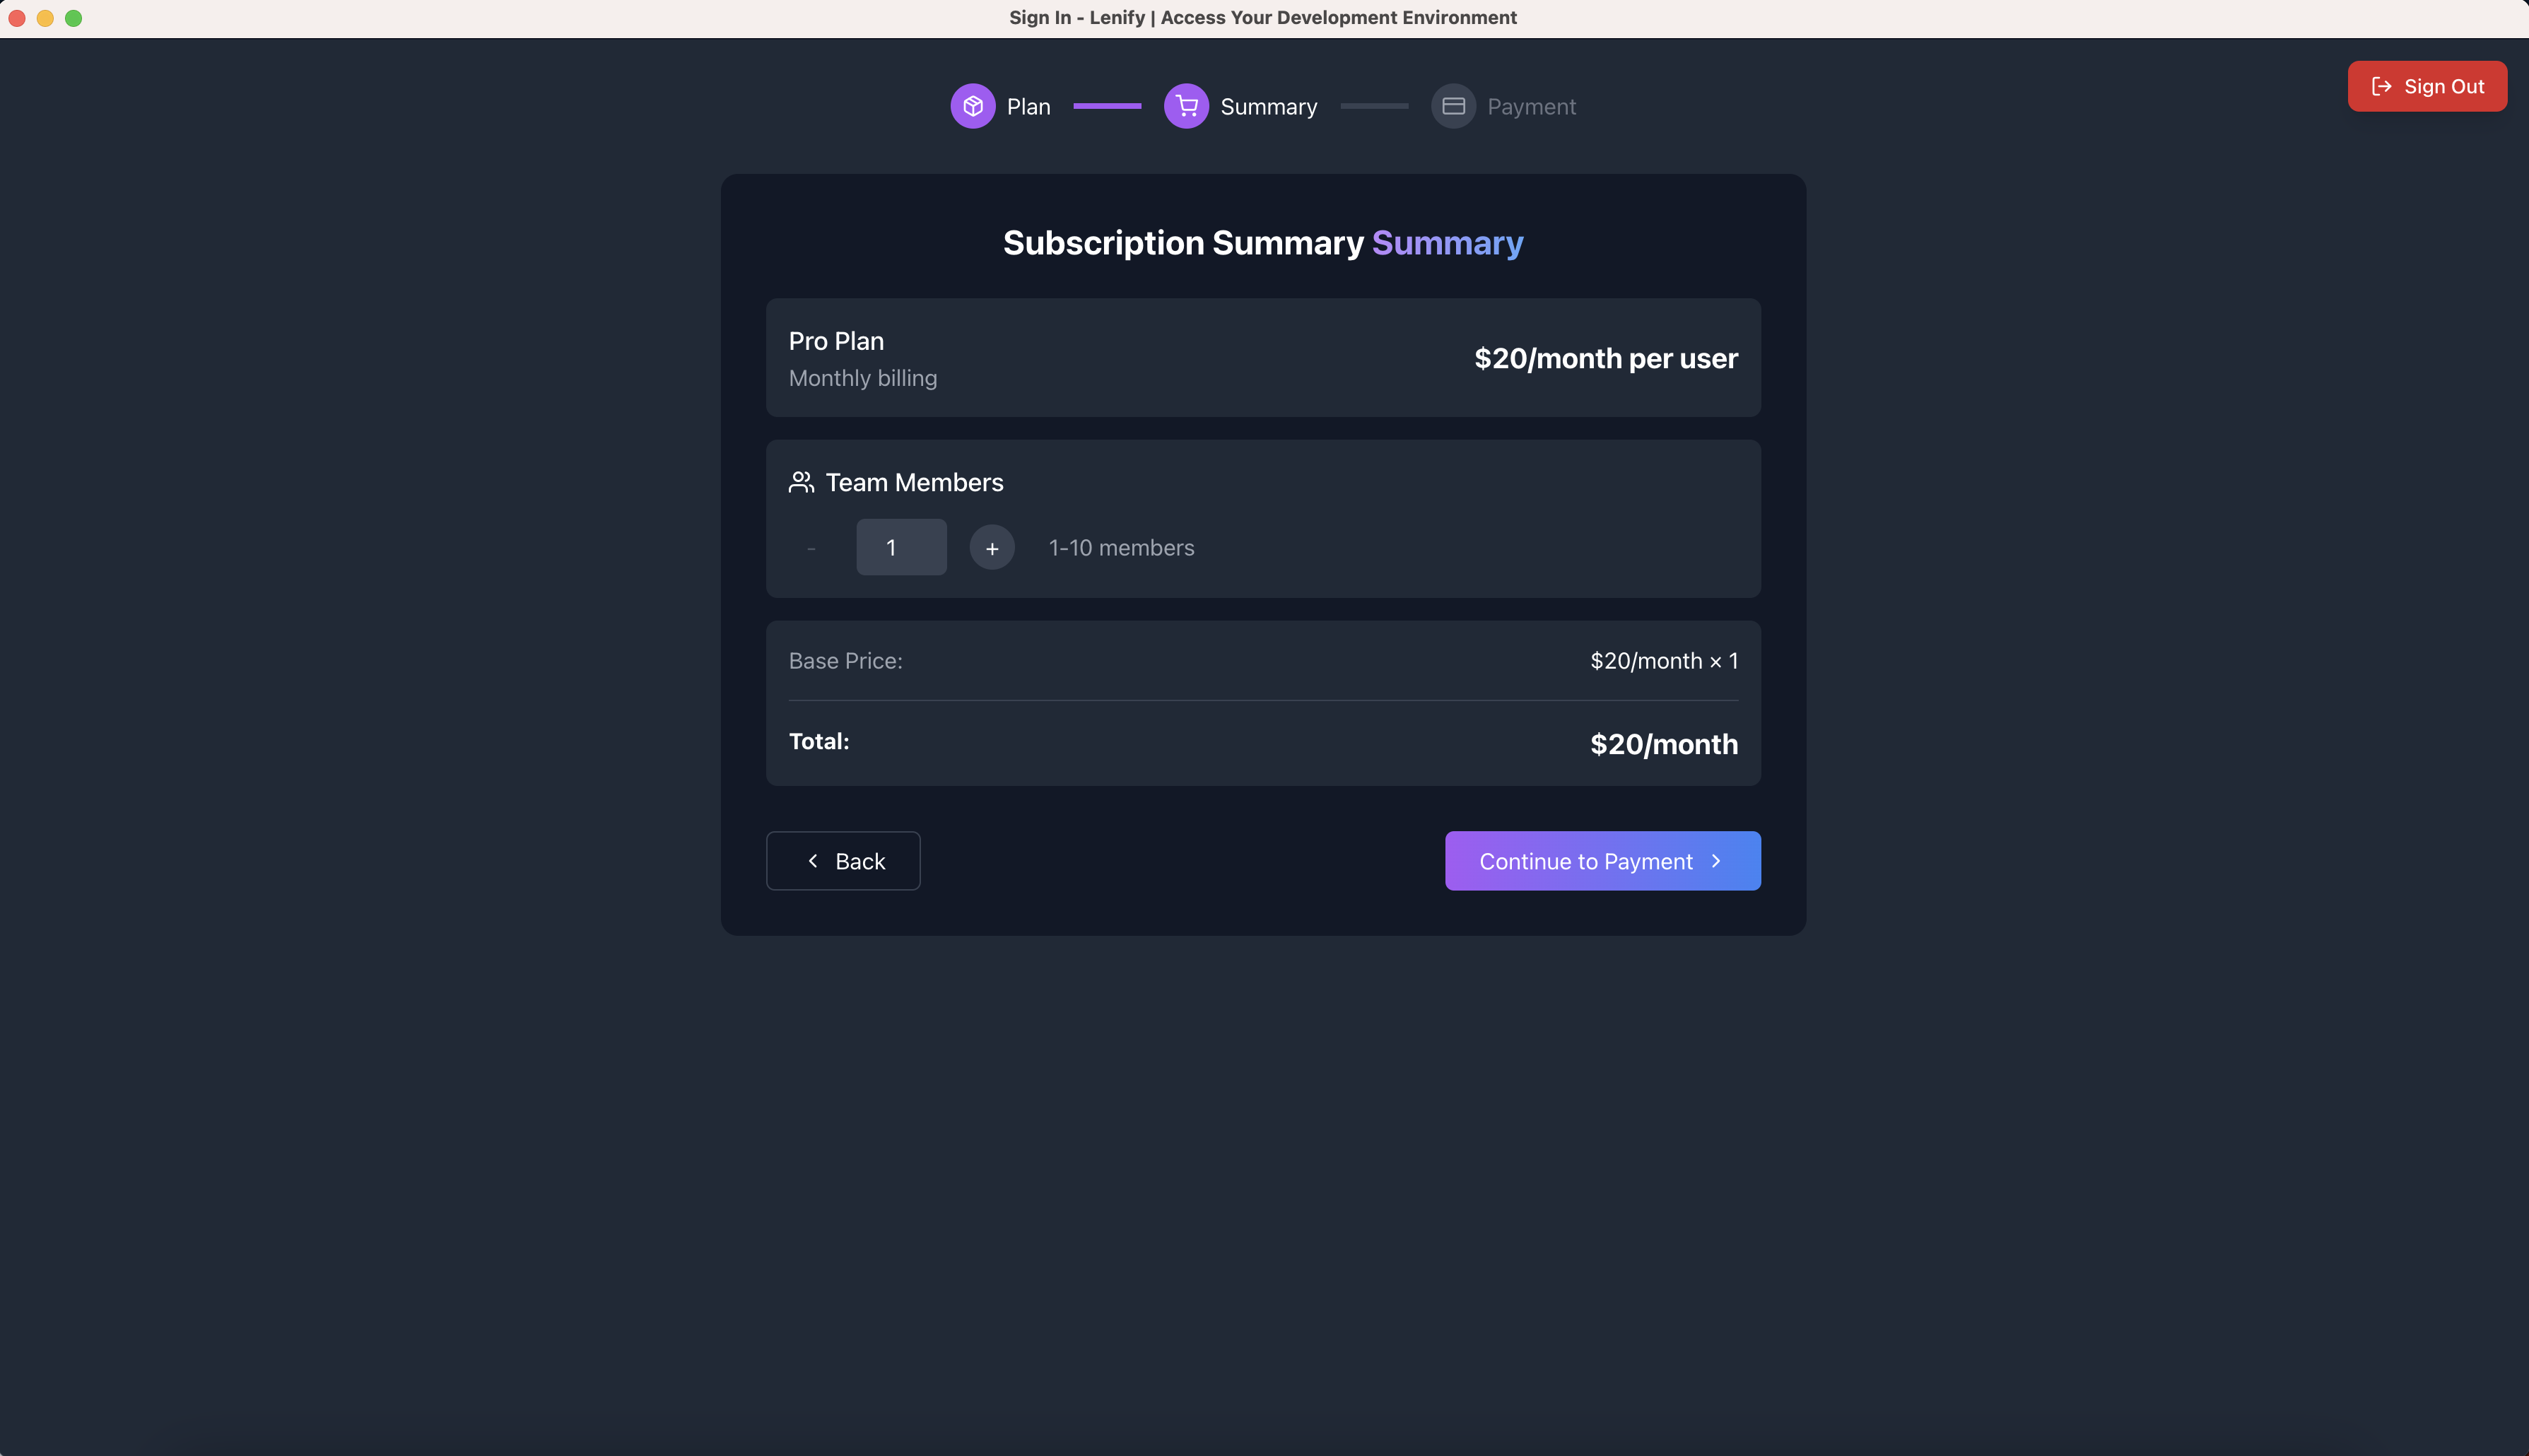Minimize the window with the yellow button
The width and height of the screenshot is (2529, 1456).
[x=46, y=17]
